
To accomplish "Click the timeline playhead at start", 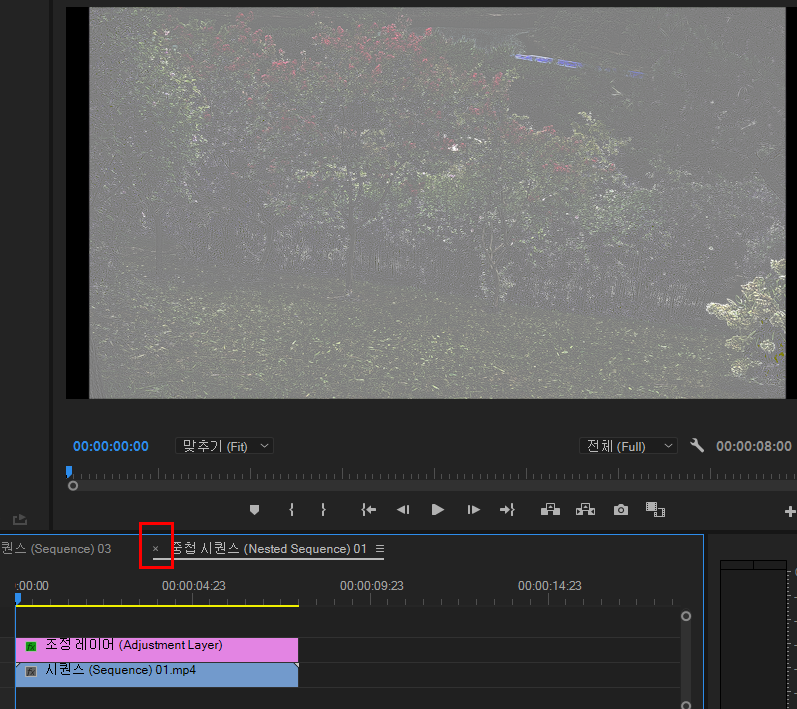I will coord(18,599).
